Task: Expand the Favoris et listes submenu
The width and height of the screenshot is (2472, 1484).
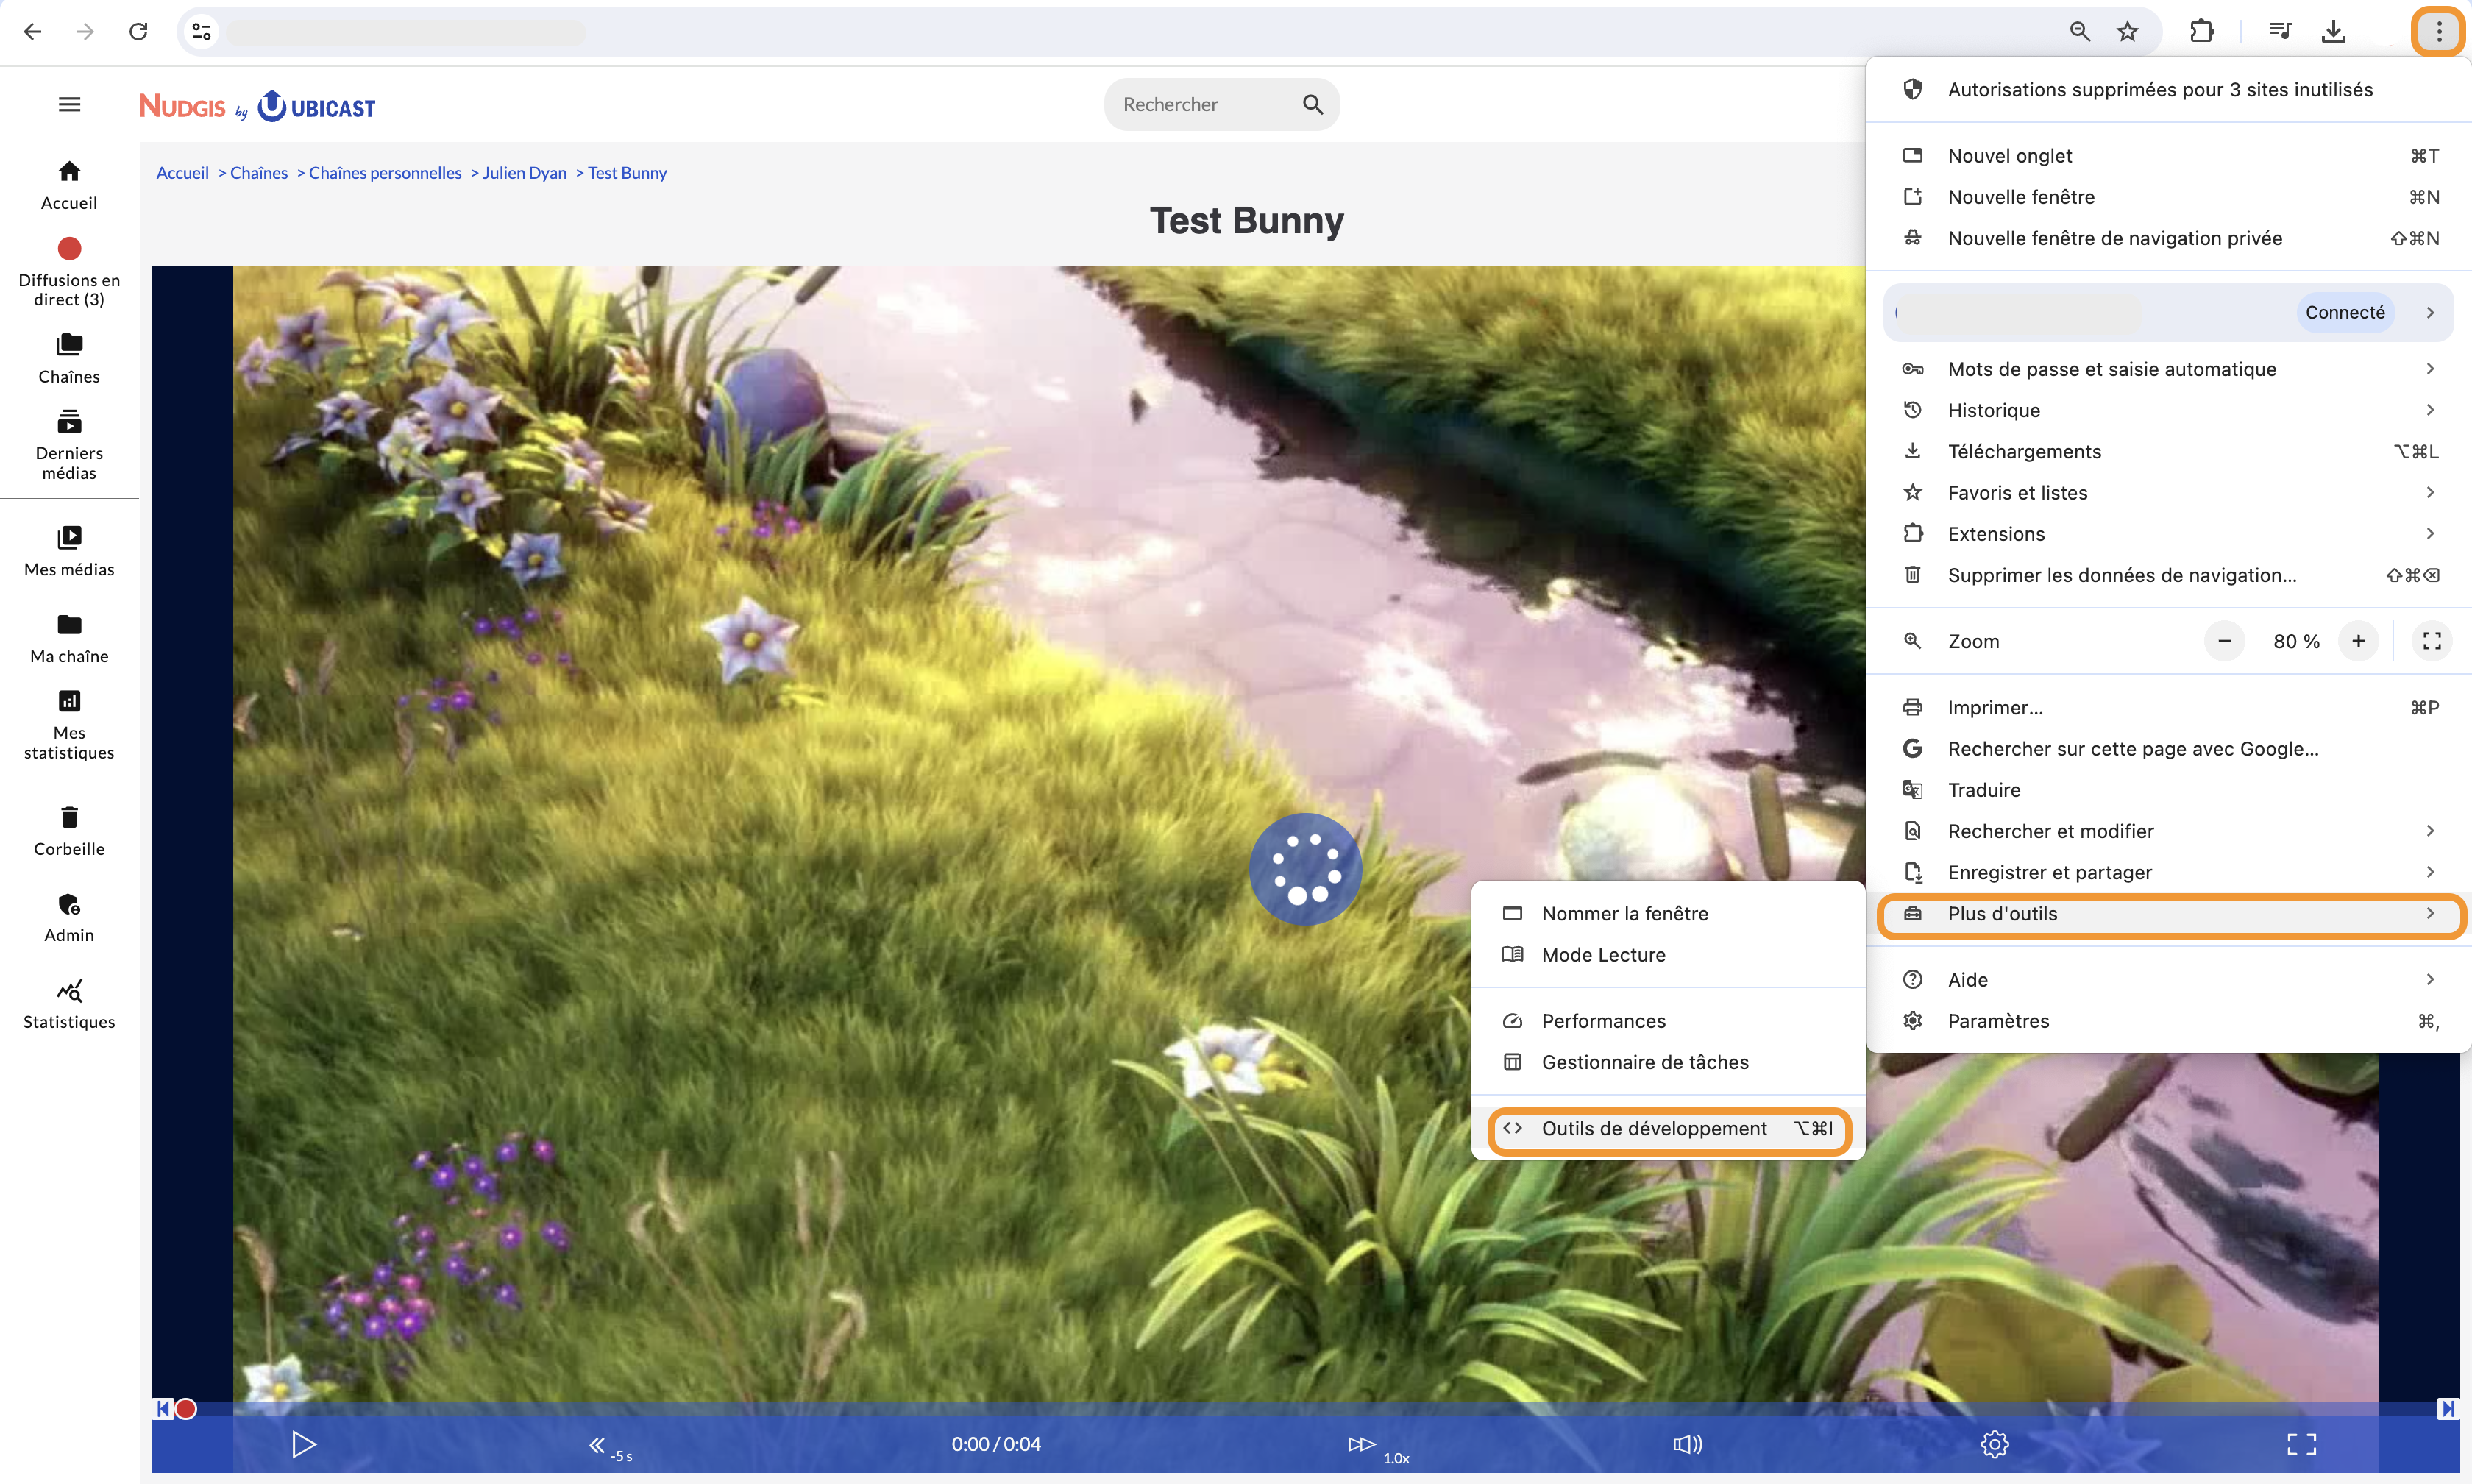Action: [x=2168, y=492]
